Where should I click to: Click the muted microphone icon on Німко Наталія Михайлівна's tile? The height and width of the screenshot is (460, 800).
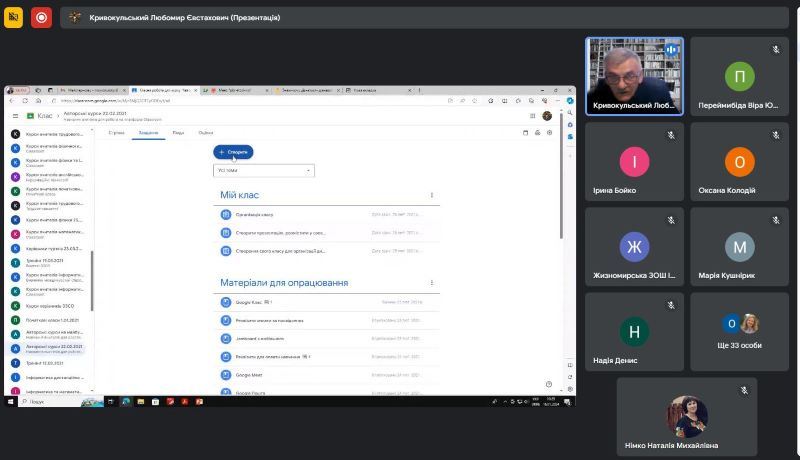point(744,391)
